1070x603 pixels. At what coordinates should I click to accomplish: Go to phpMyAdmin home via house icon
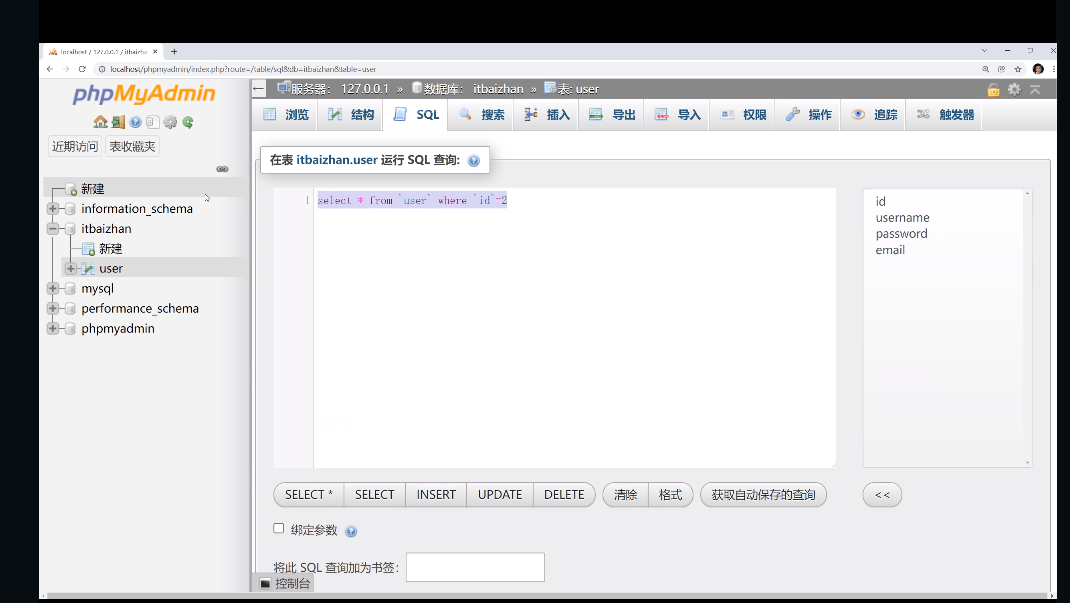tap(100, 122)
